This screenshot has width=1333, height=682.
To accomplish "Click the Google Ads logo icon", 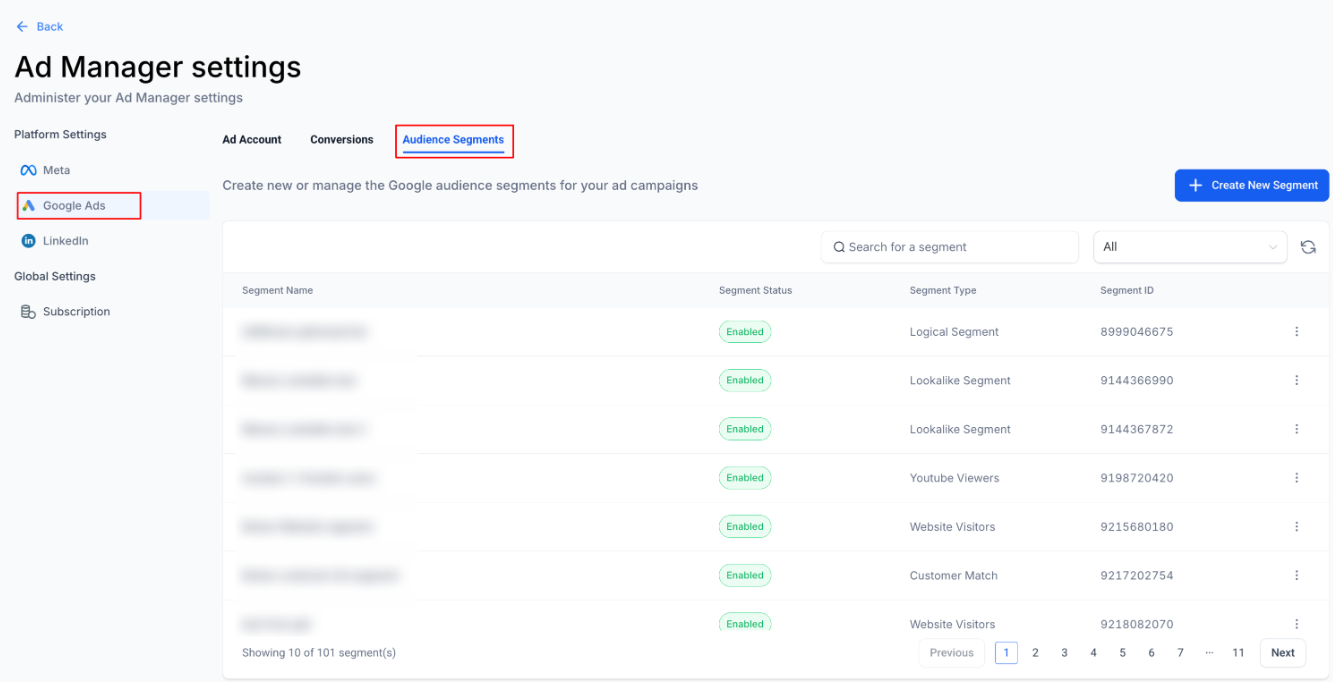I will click(29, 206).
